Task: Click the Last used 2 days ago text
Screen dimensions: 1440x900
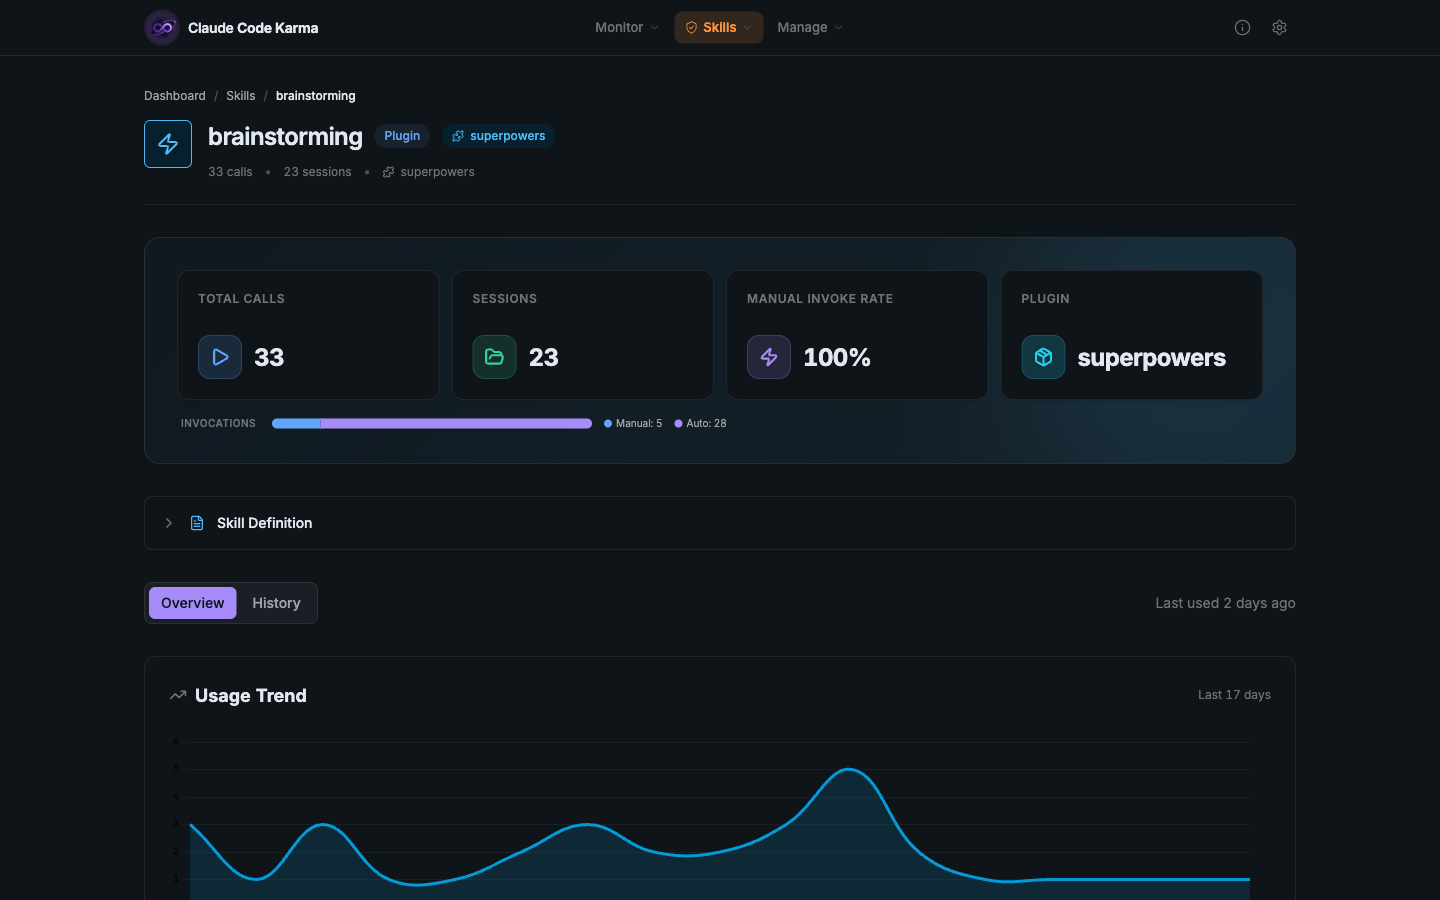Action: click(x=1225, y=603)
